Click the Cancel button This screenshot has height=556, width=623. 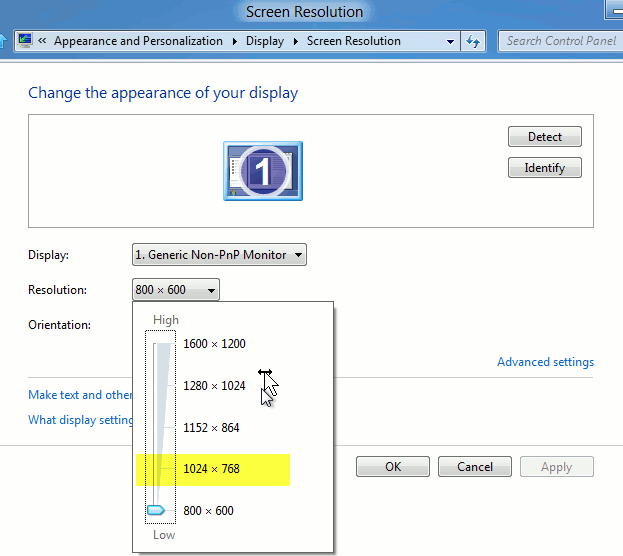pyautogui.click(x=475, y=467)
